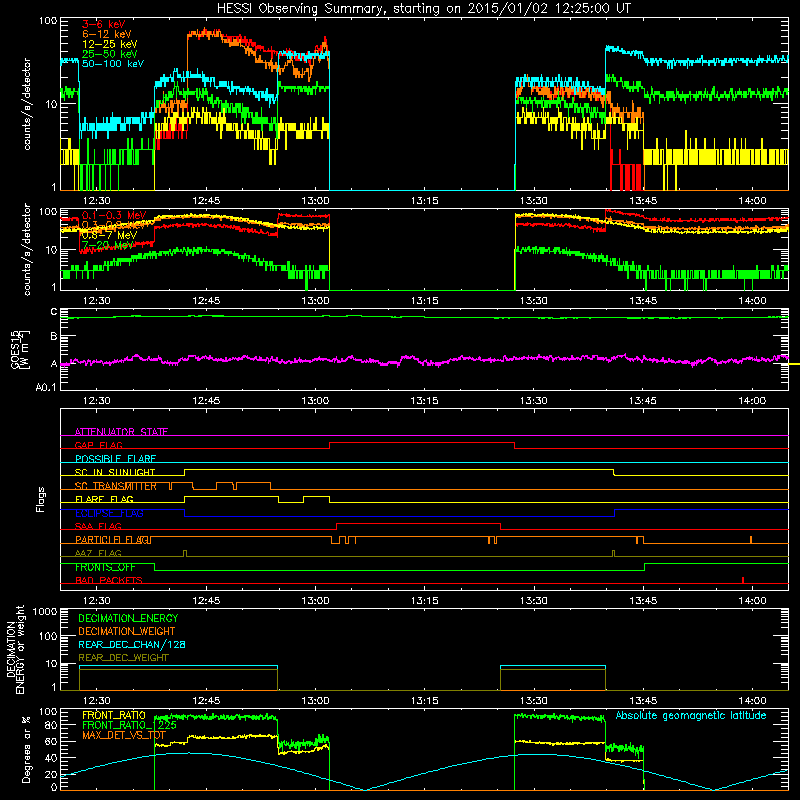Click the 40 tick label on bottom plot

point(51,758)
